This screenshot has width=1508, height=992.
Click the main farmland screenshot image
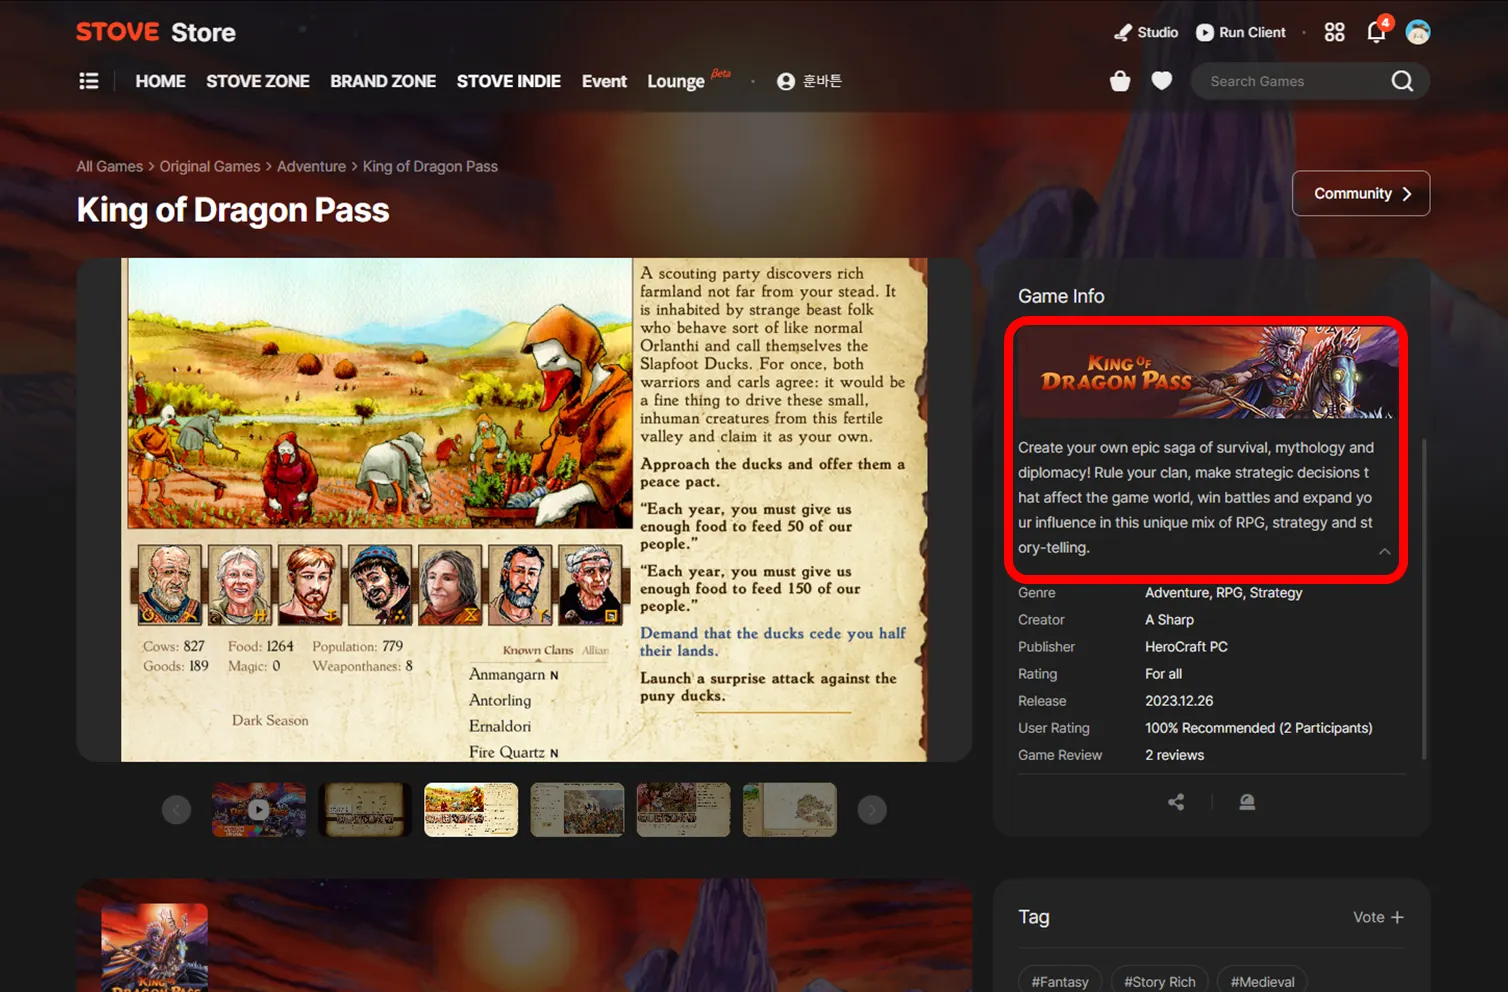coord(524,510)
